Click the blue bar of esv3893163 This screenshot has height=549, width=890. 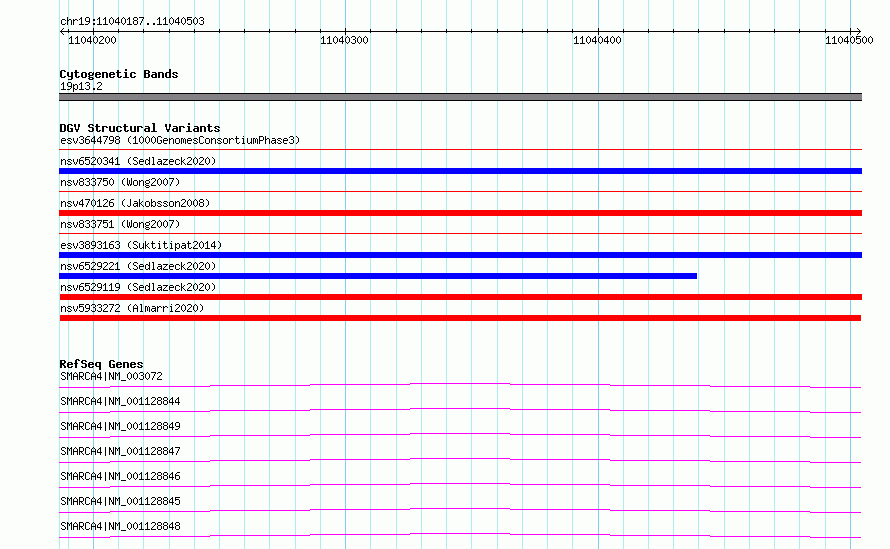click(x=460, y=255)
